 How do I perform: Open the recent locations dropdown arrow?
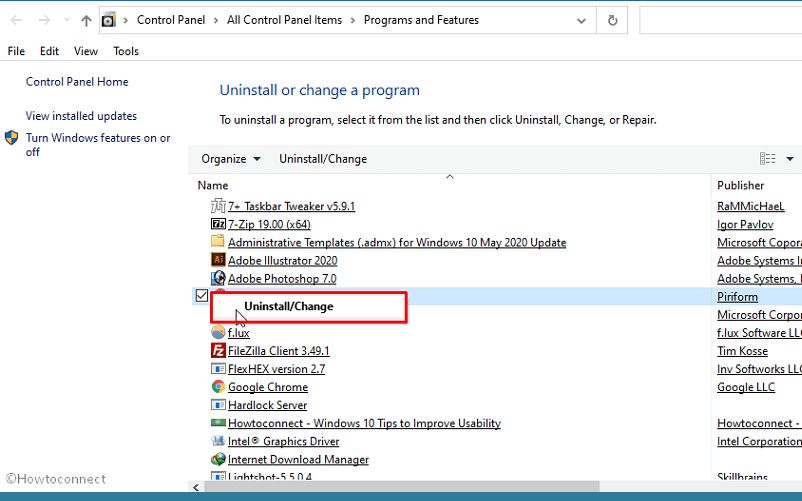(x=66, y=20)
